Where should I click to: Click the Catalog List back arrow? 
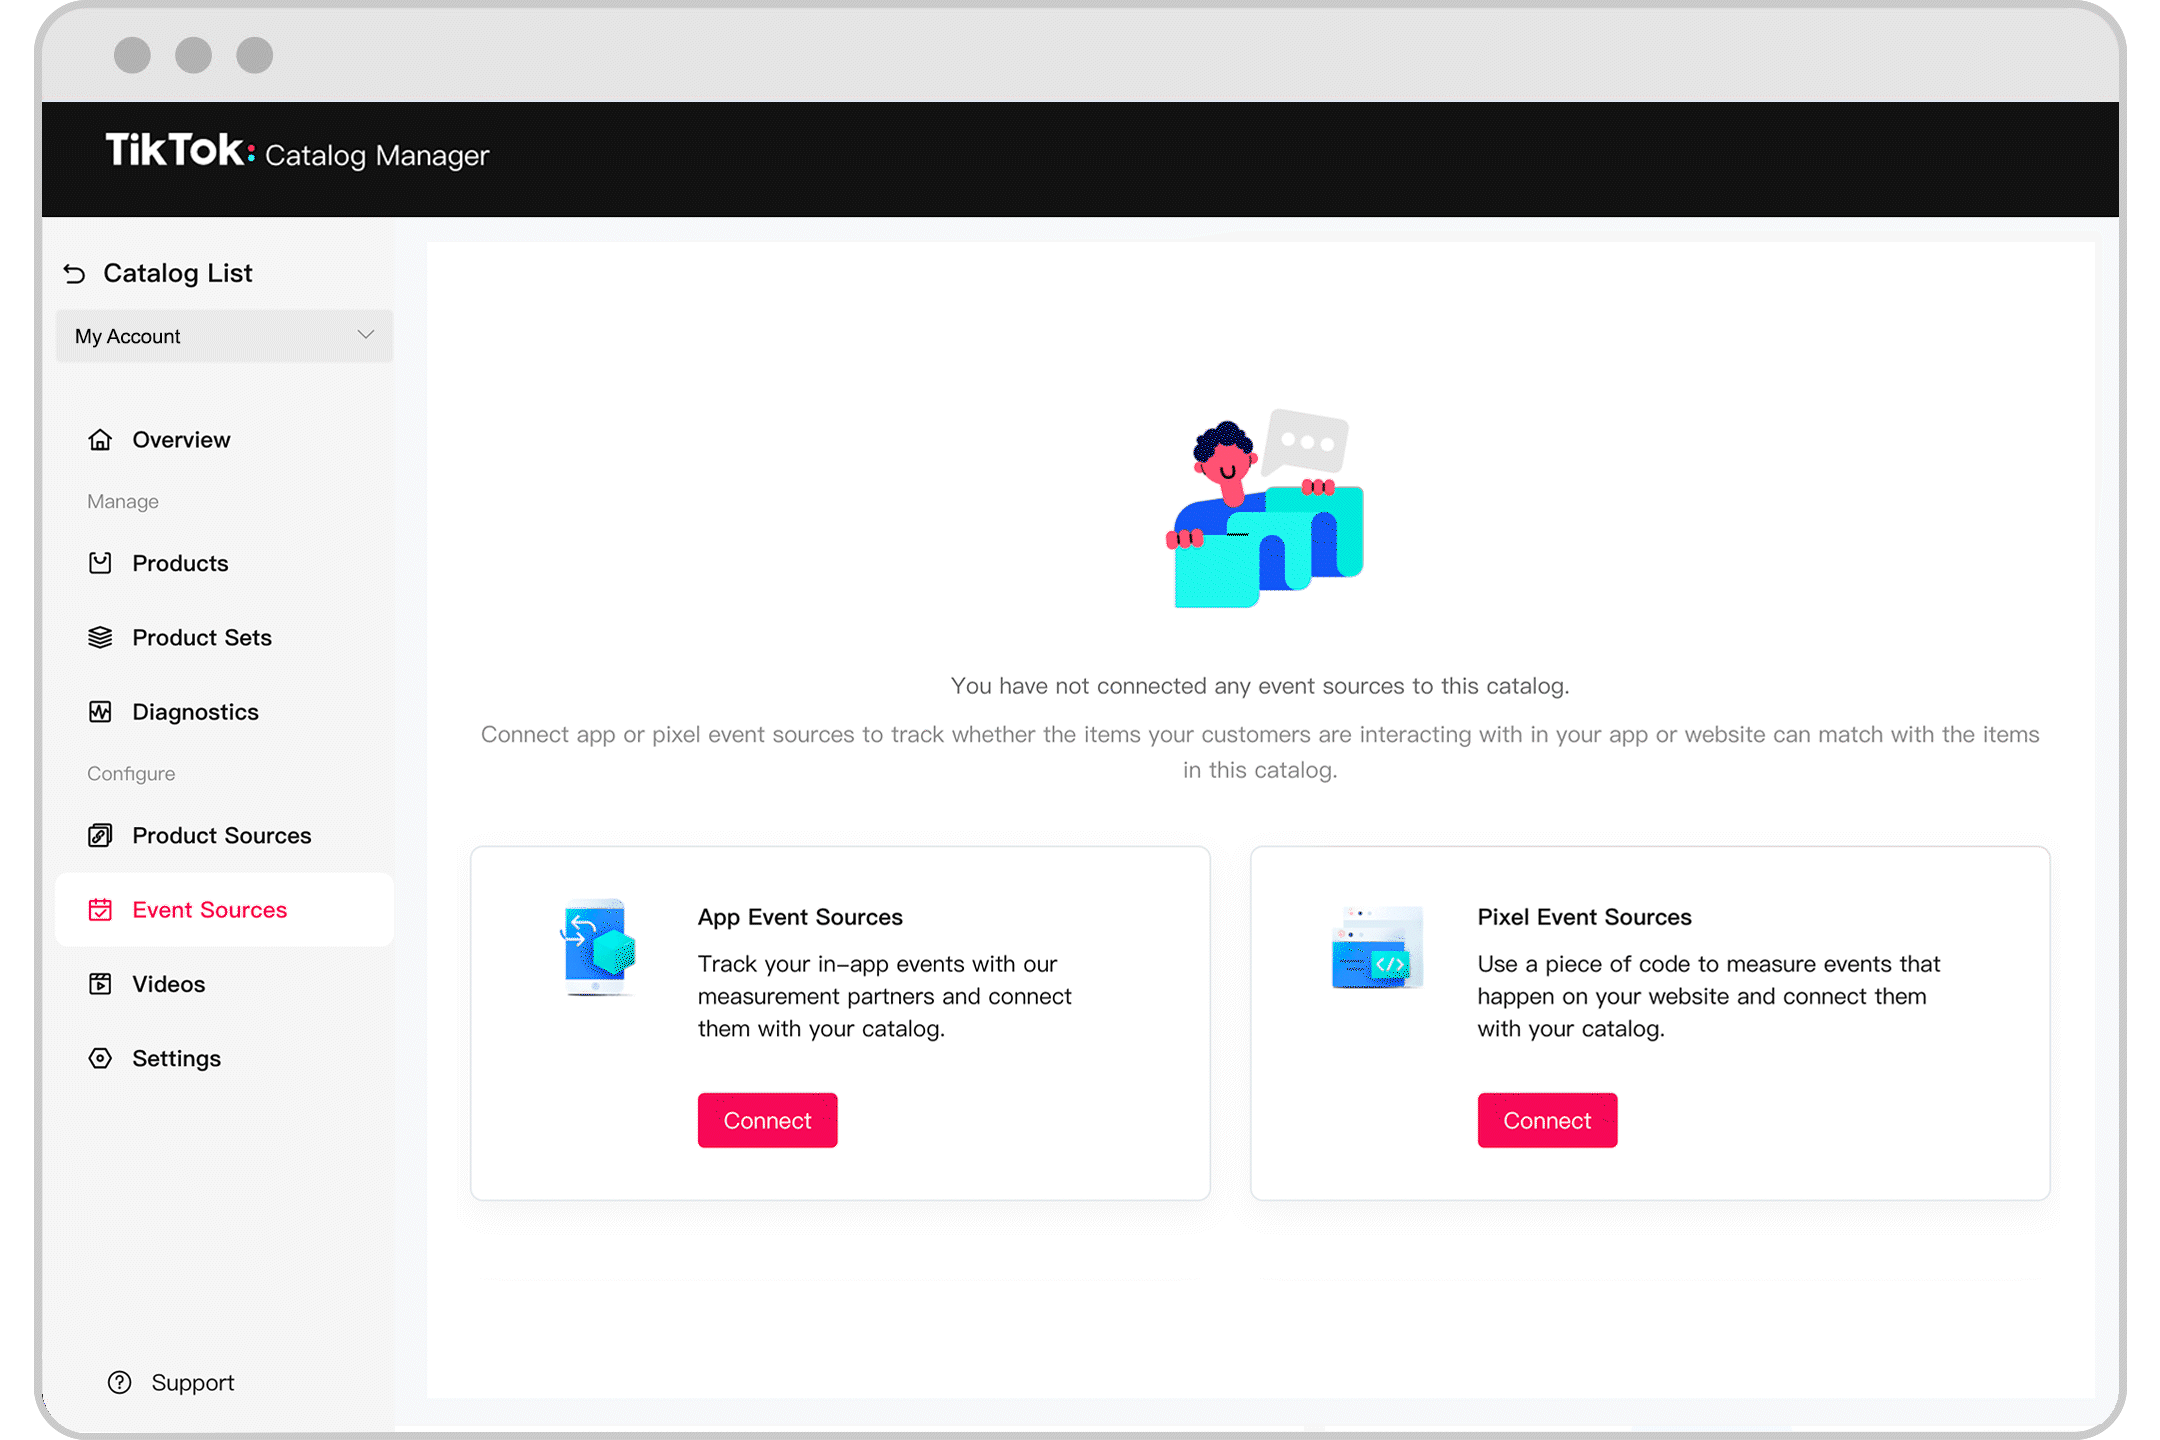74,272
